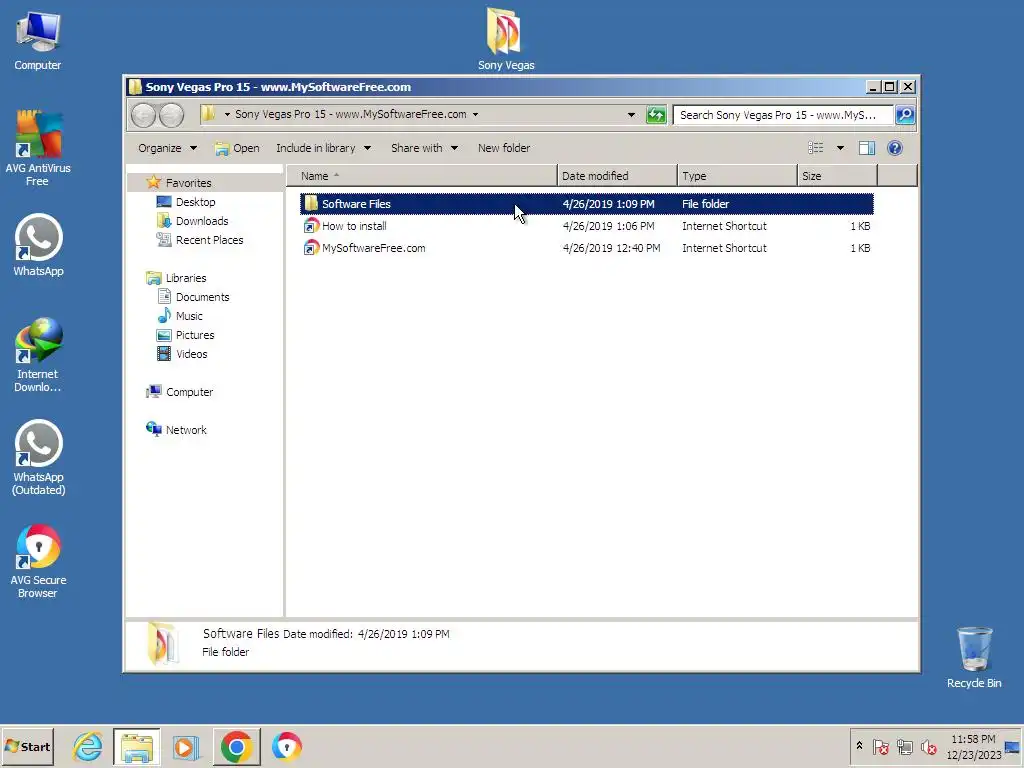
Task: Click the arrow after the path name
Action: coord(475,115)
